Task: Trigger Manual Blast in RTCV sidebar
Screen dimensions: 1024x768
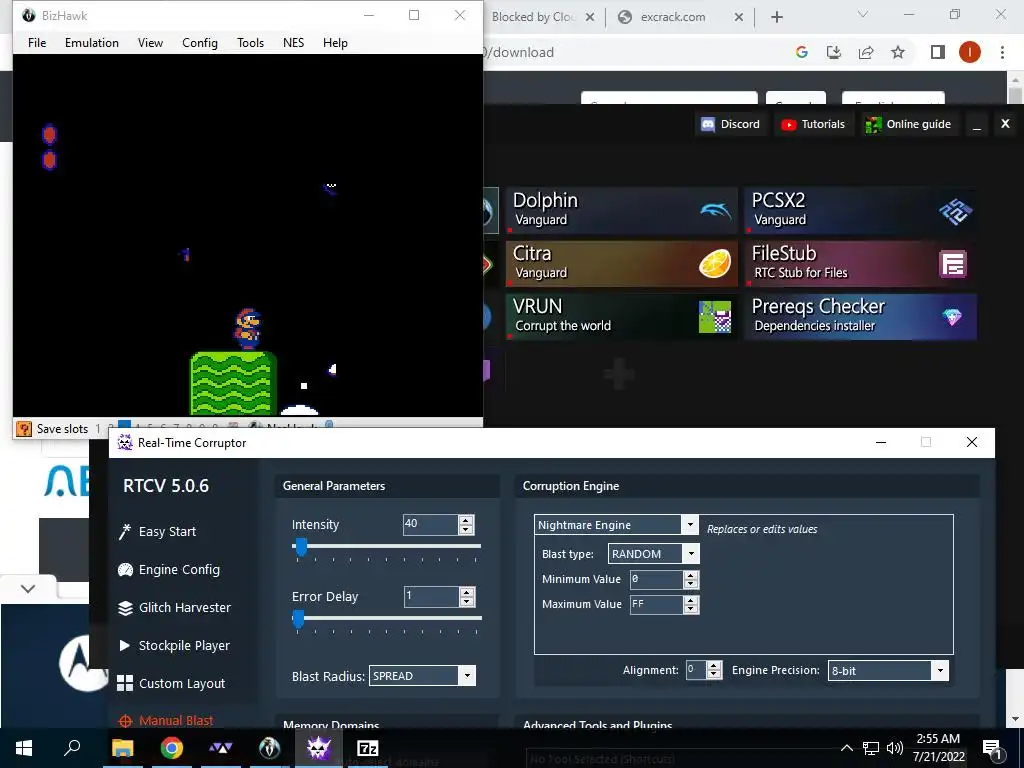Action: (x=166, y=720)
